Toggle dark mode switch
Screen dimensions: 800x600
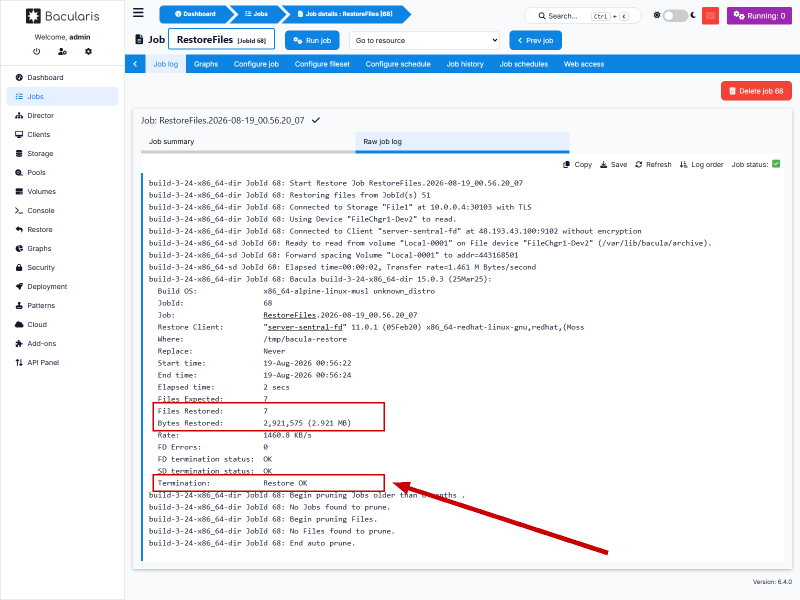pyautogui.click(x=674, y=16)
